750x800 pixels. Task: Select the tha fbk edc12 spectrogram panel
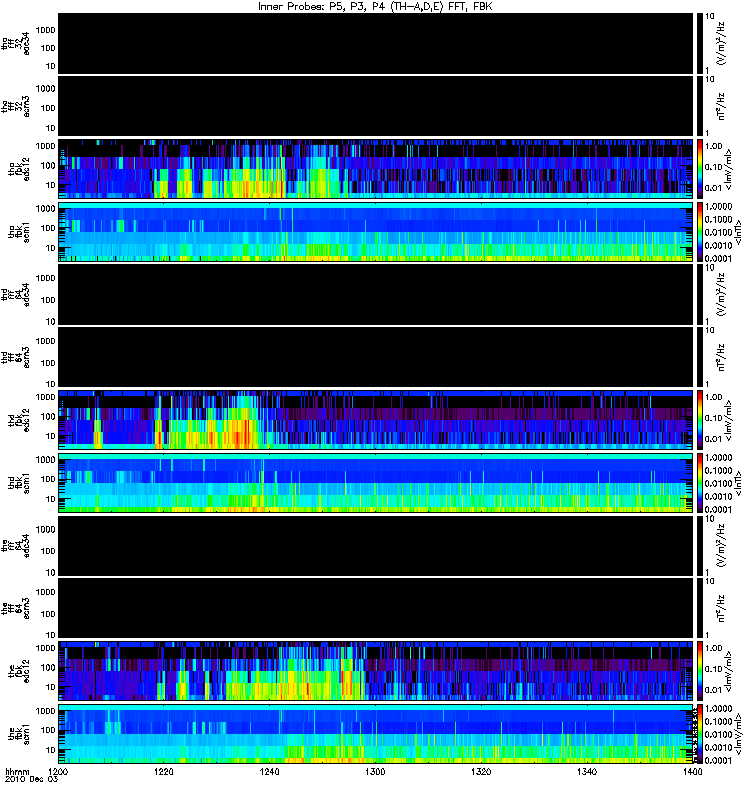point(376,169)
